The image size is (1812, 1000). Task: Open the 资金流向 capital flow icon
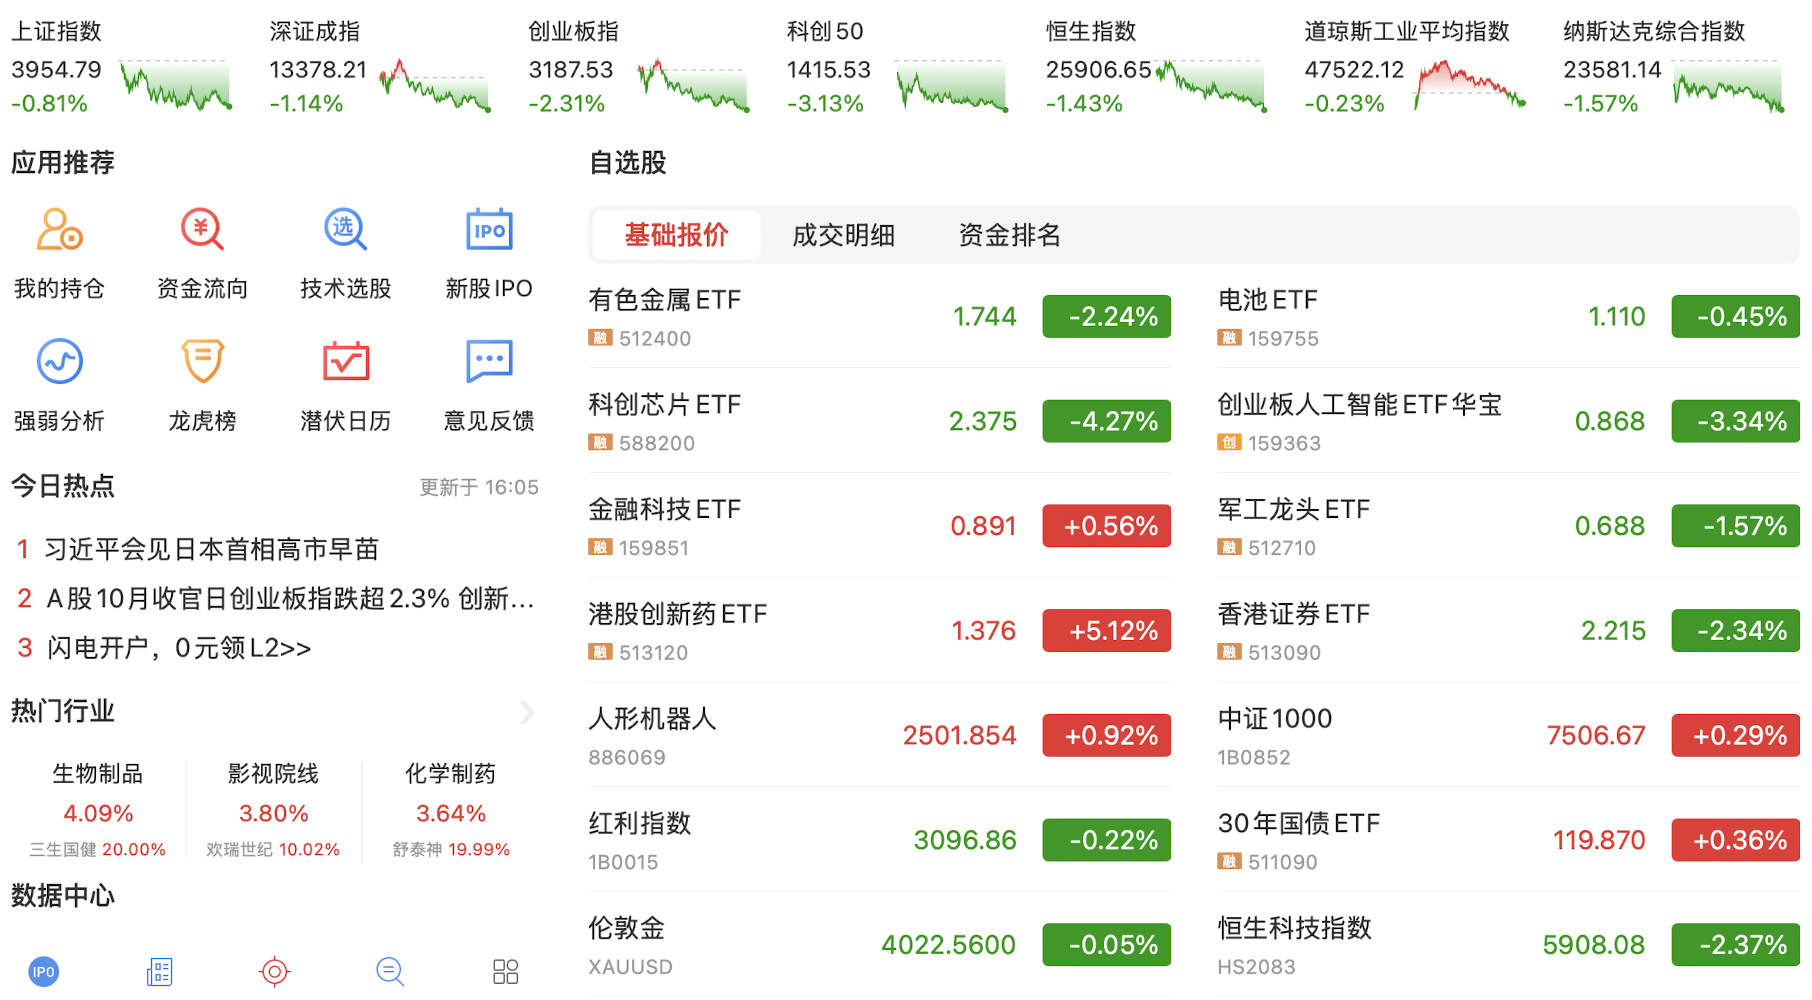[202, 231]
